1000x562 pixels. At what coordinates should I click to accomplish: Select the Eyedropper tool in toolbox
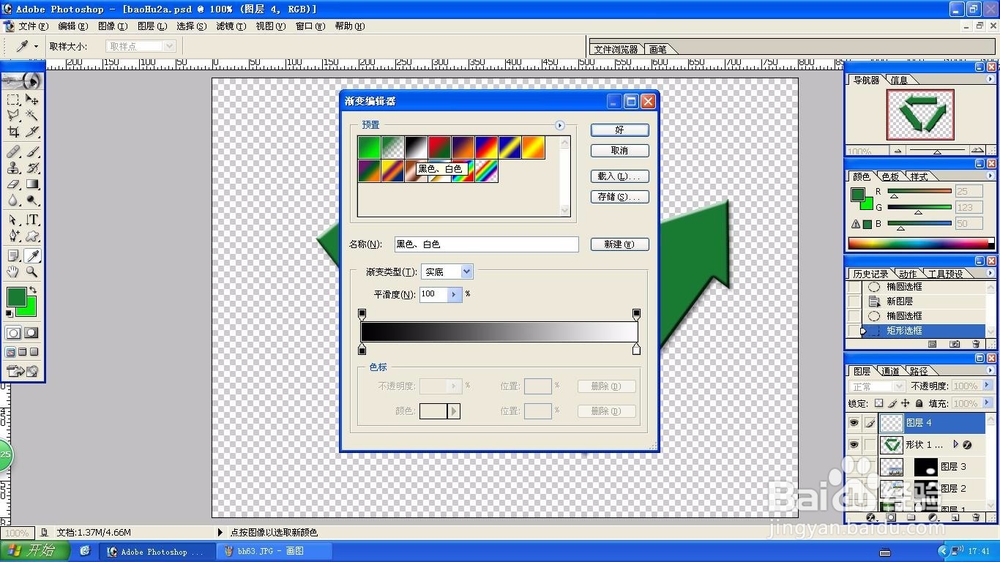[x=32, y=255]
